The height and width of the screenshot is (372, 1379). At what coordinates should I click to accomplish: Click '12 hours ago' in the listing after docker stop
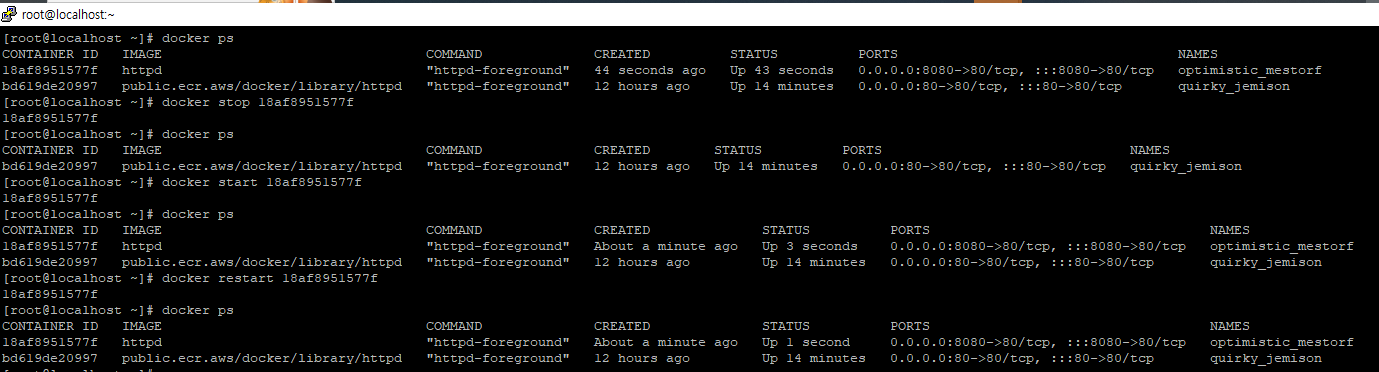tap(642, 166)
